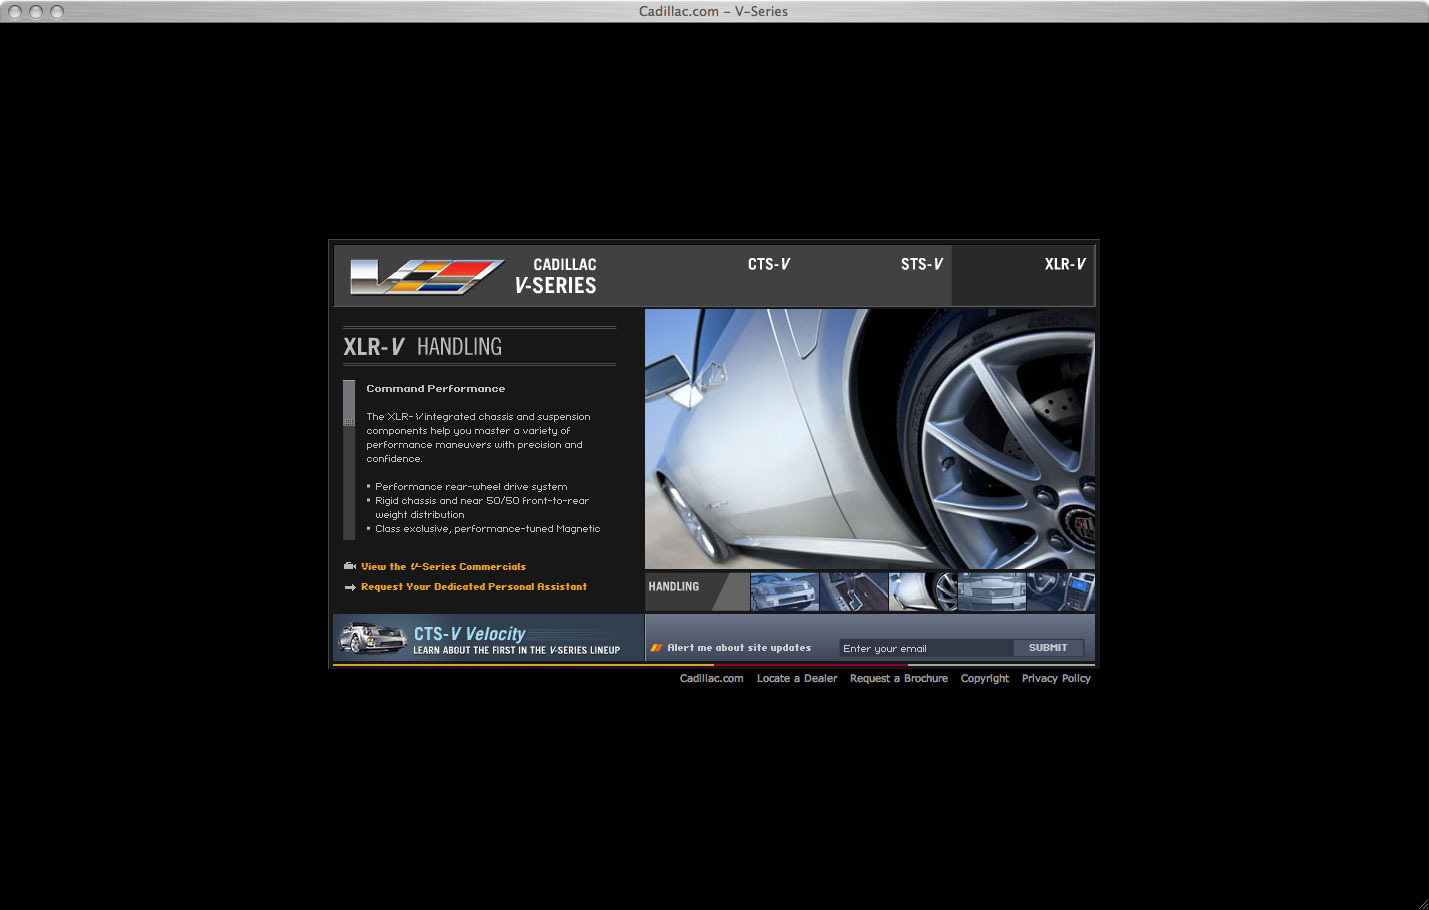Select the front view silver car thumbnail
Viewport: 1429px width, 910px height.
992,592
